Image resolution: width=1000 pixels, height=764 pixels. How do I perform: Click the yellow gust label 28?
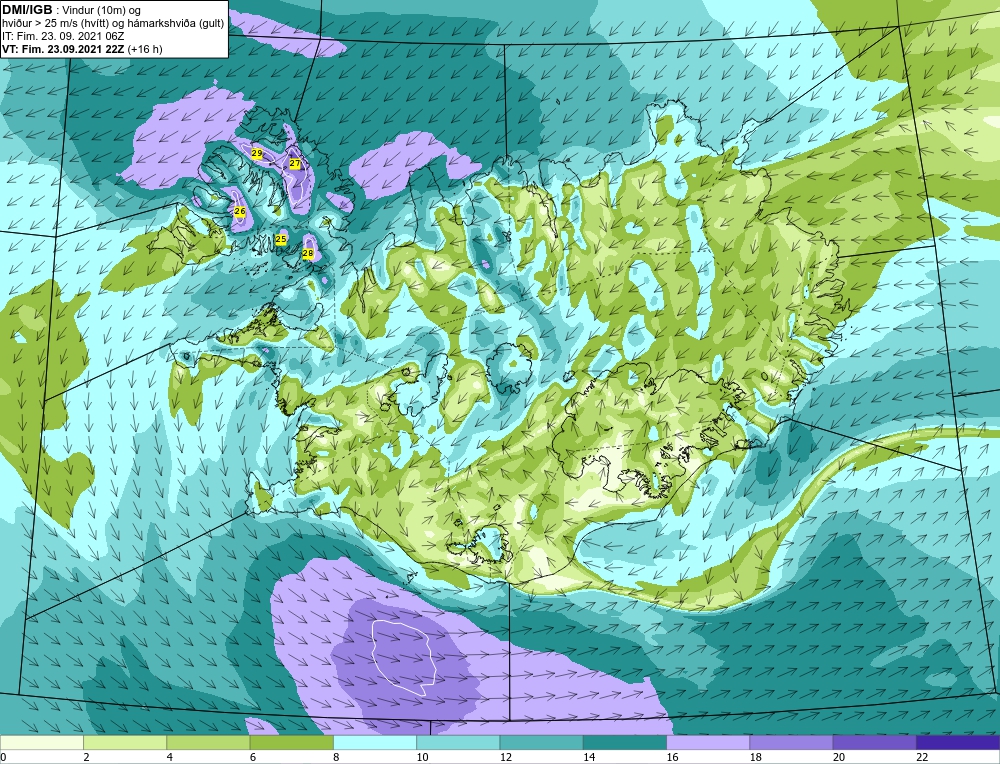click(308, 253)
